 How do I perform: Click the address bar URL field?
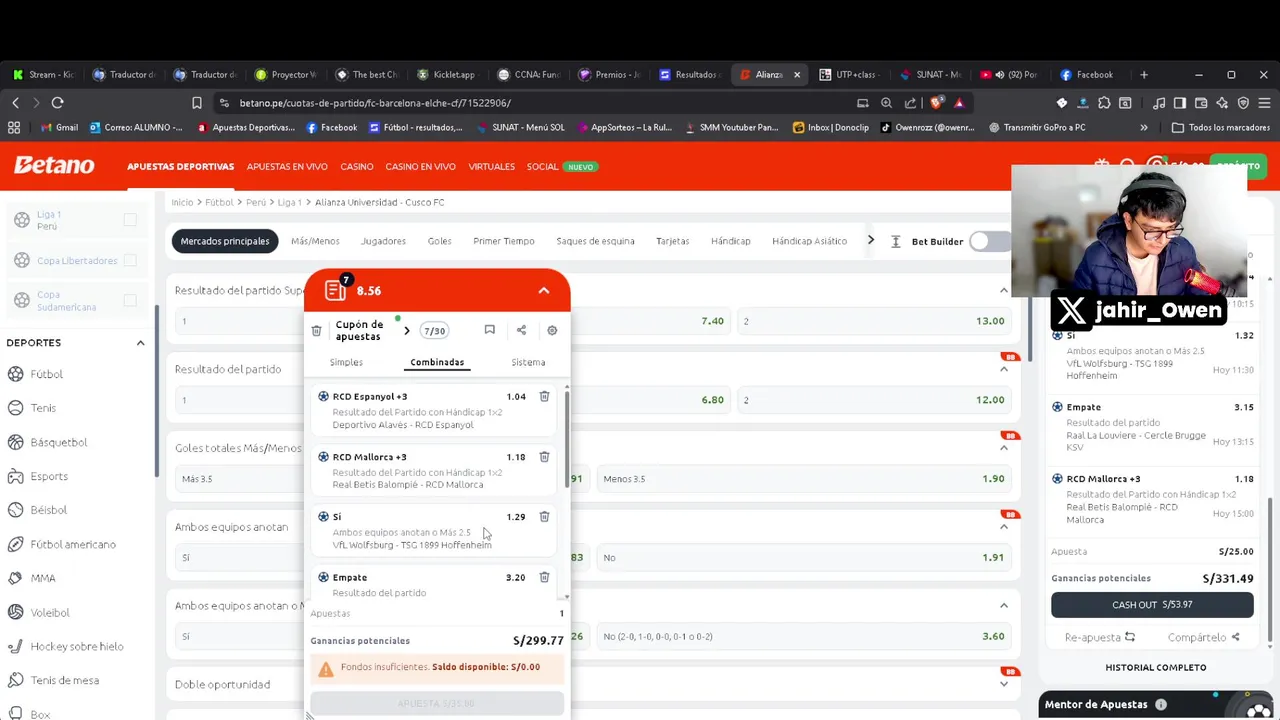tap(540, 103)
